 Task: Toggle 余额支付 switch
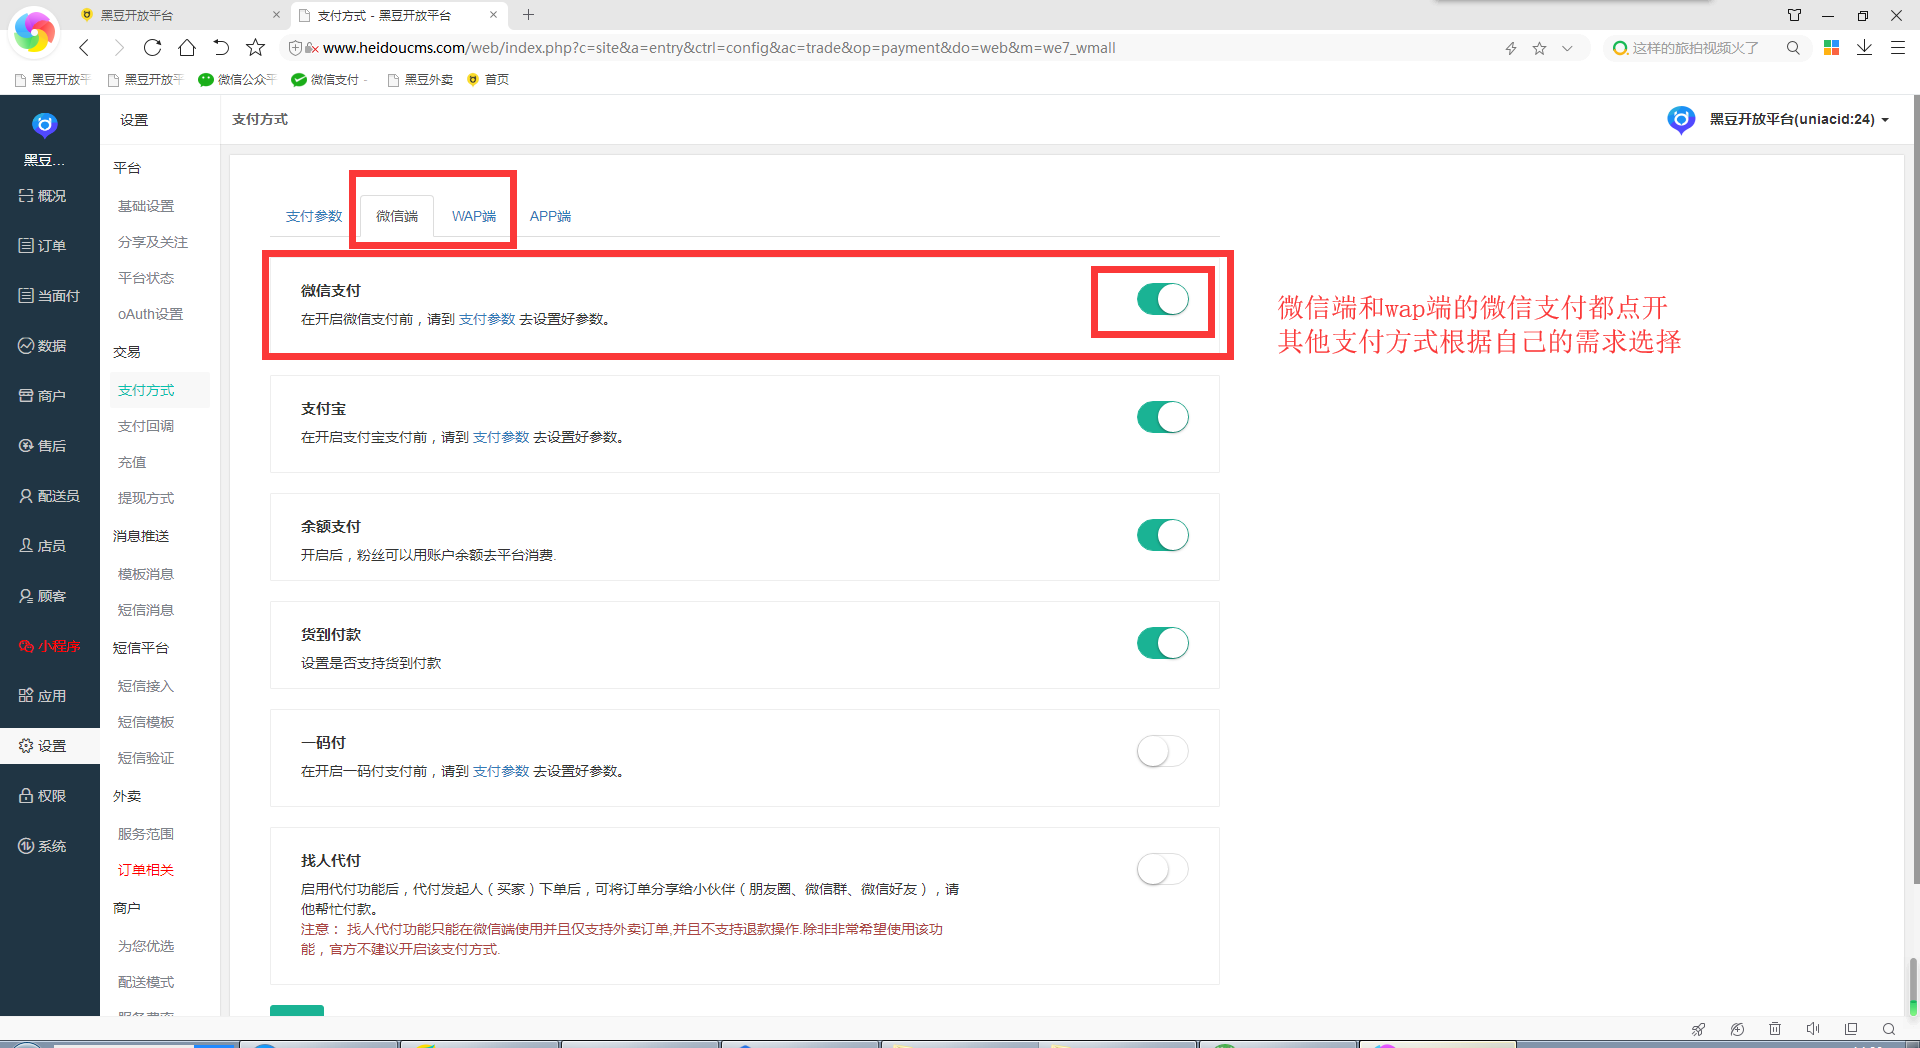click(1163, 535)
